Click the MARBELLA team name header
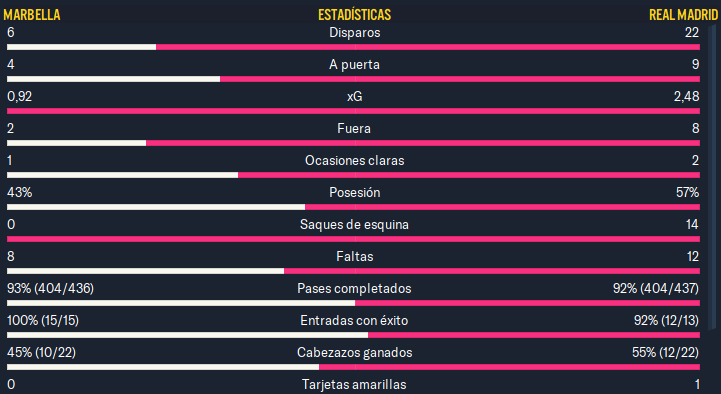Screen dimensions: 721x394 point(32,15)
